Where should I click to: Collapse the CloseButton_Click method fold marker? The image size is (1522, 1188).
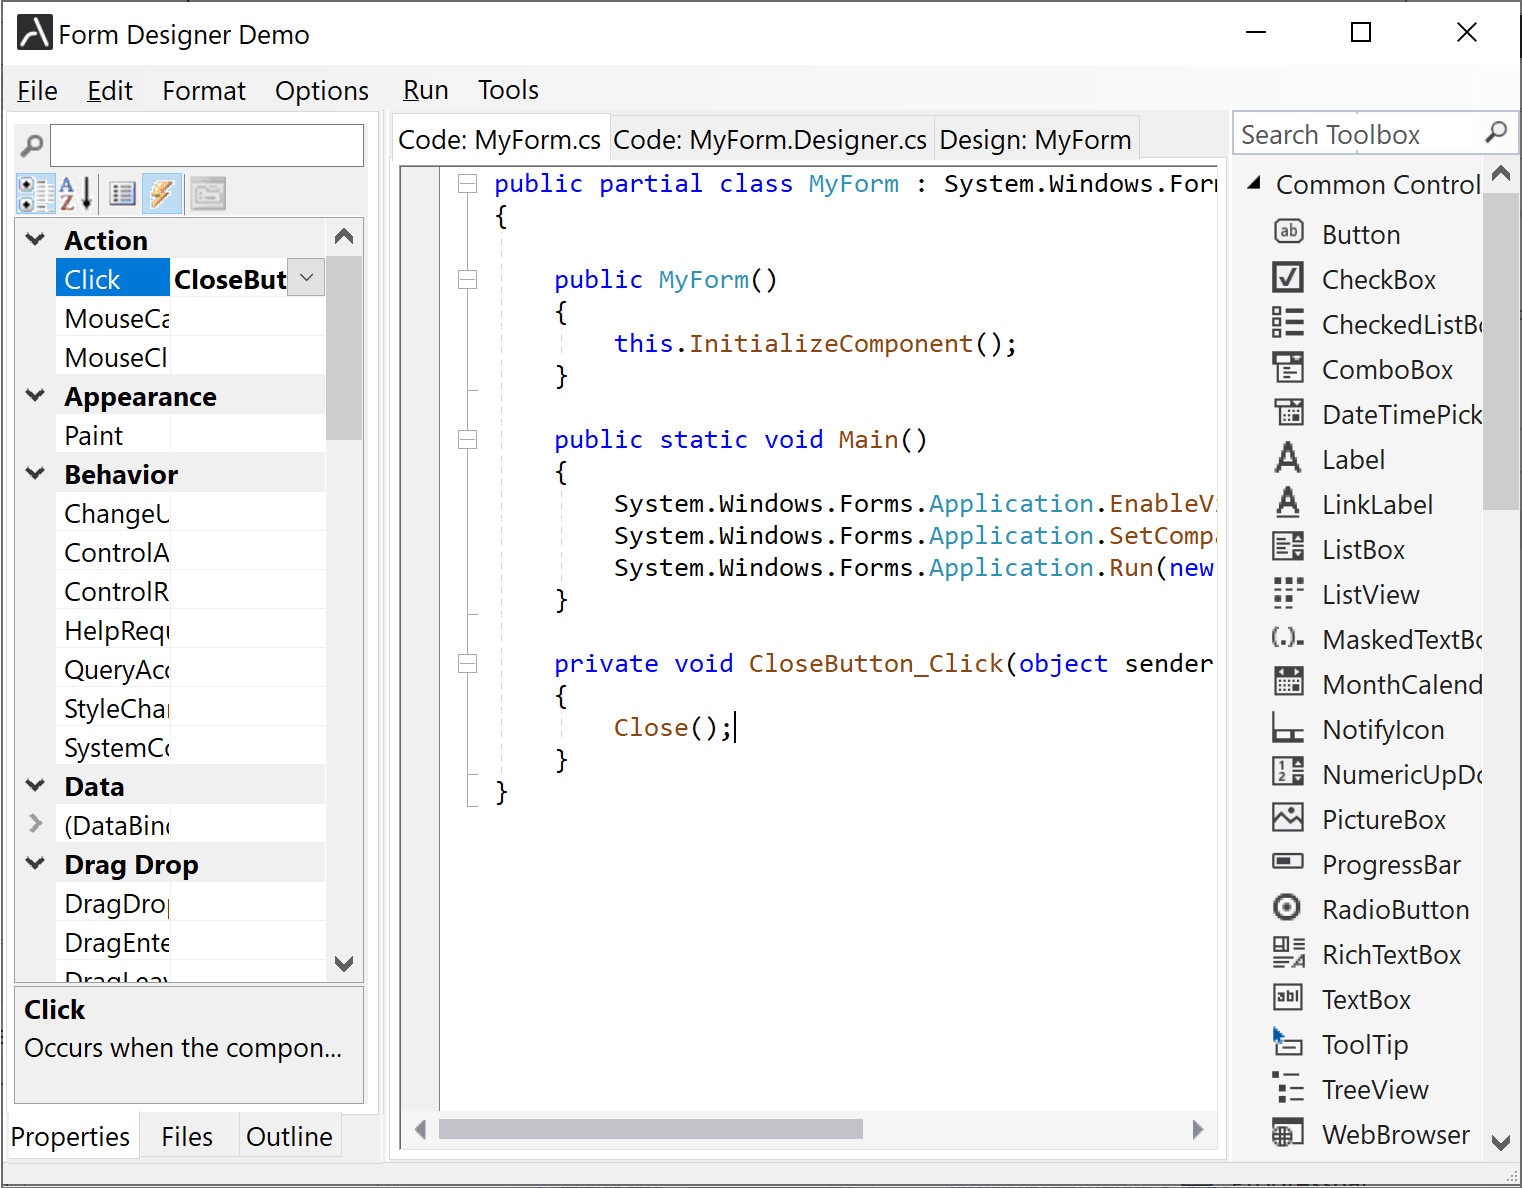[x=467, y=664]
